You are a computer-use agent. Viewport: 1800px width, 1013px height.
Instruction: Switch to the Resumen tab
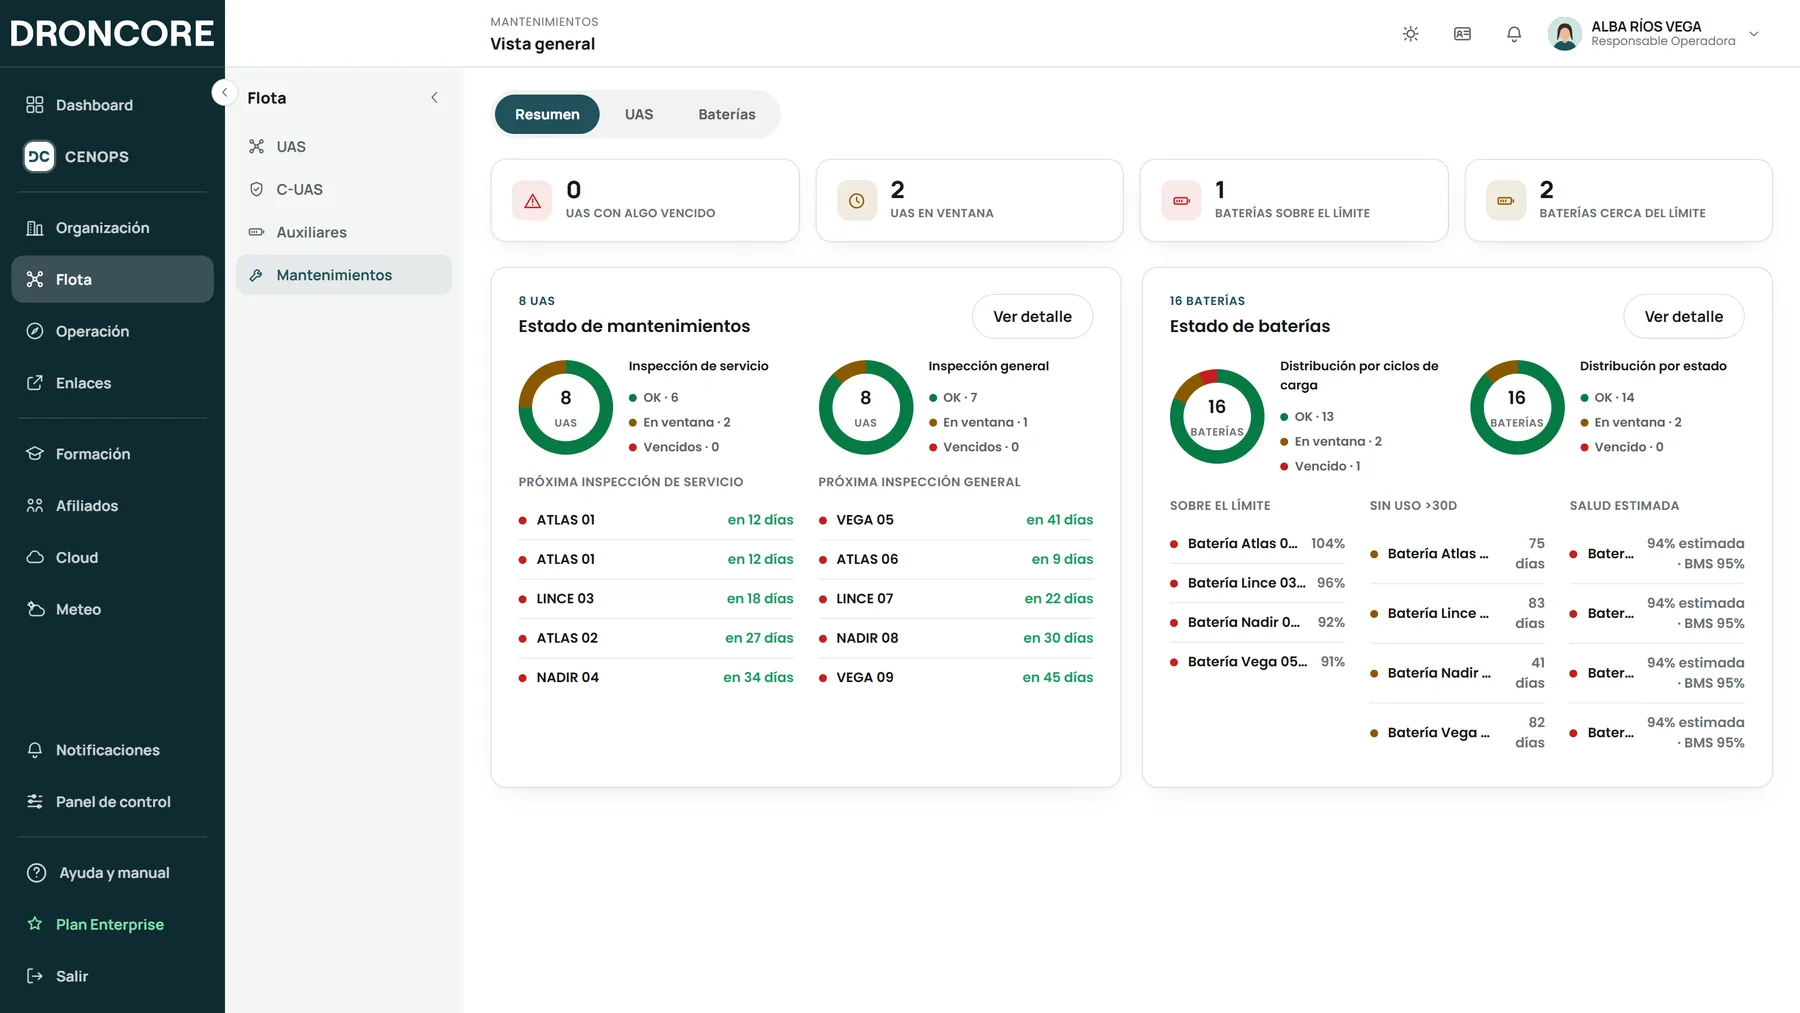547,114
